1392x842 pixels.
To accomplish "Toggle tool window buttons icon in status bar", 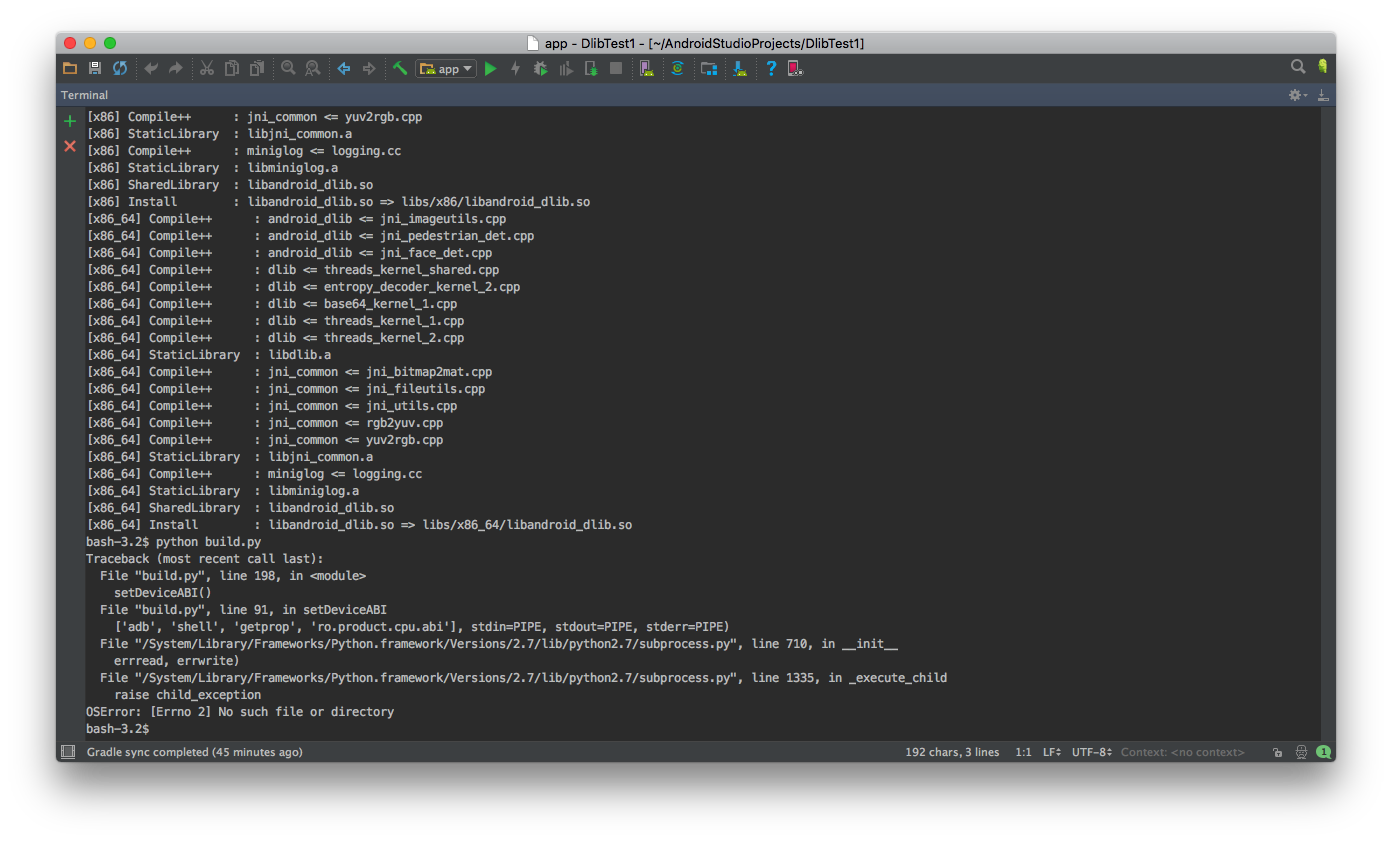I will (x=68, y=752).
